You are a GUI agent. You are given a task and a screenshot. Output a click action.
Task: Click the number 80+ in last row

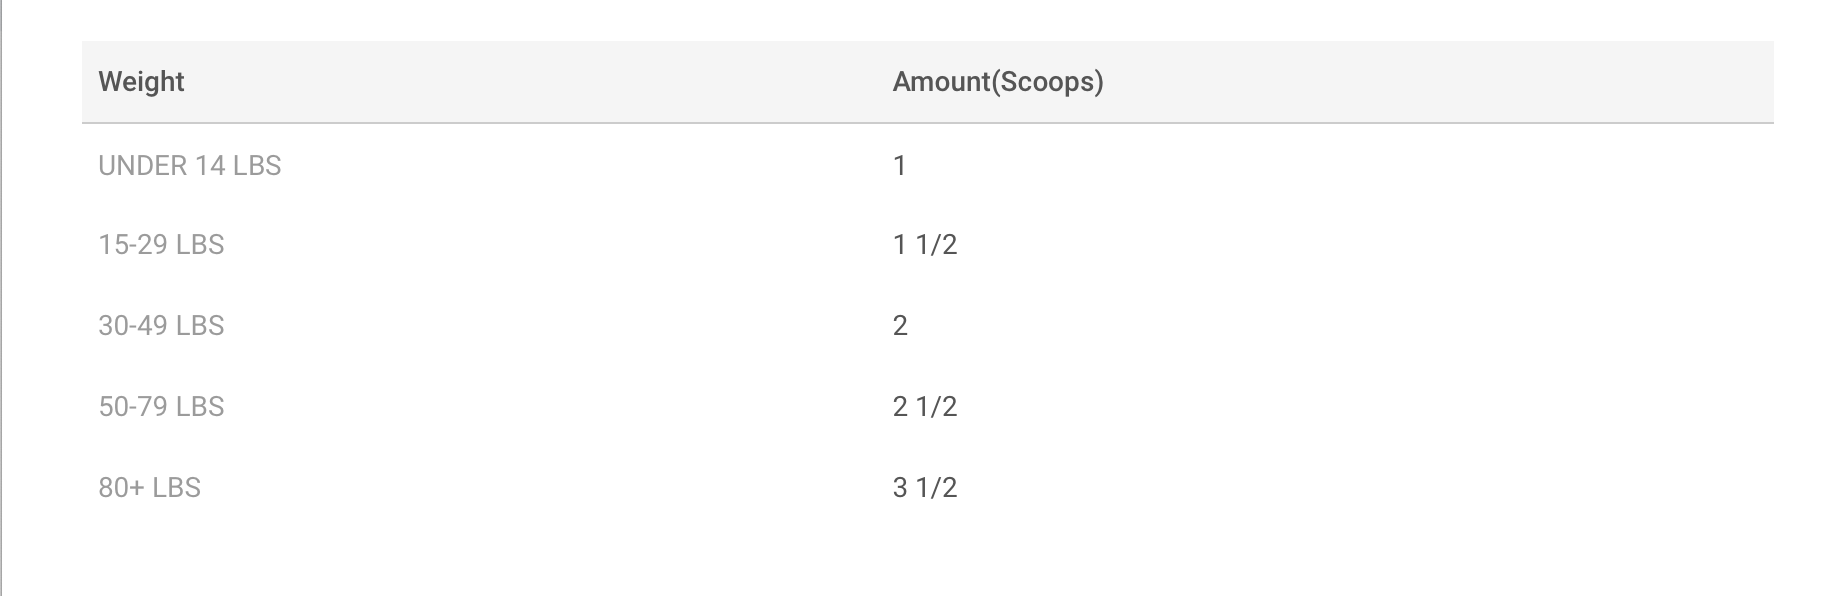tap(122, 488)
